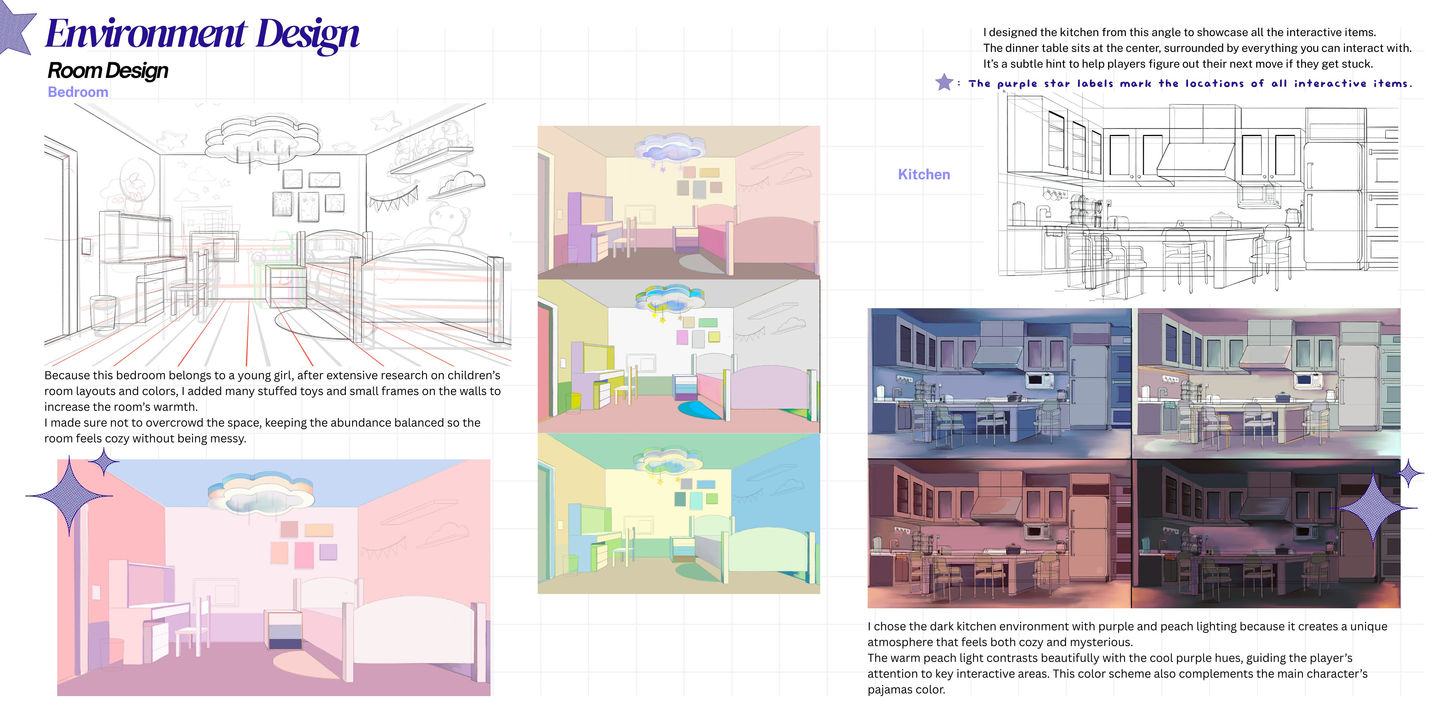
Task: Select the green and blue bedroom color variant
Action: click(x=679, y=513)
